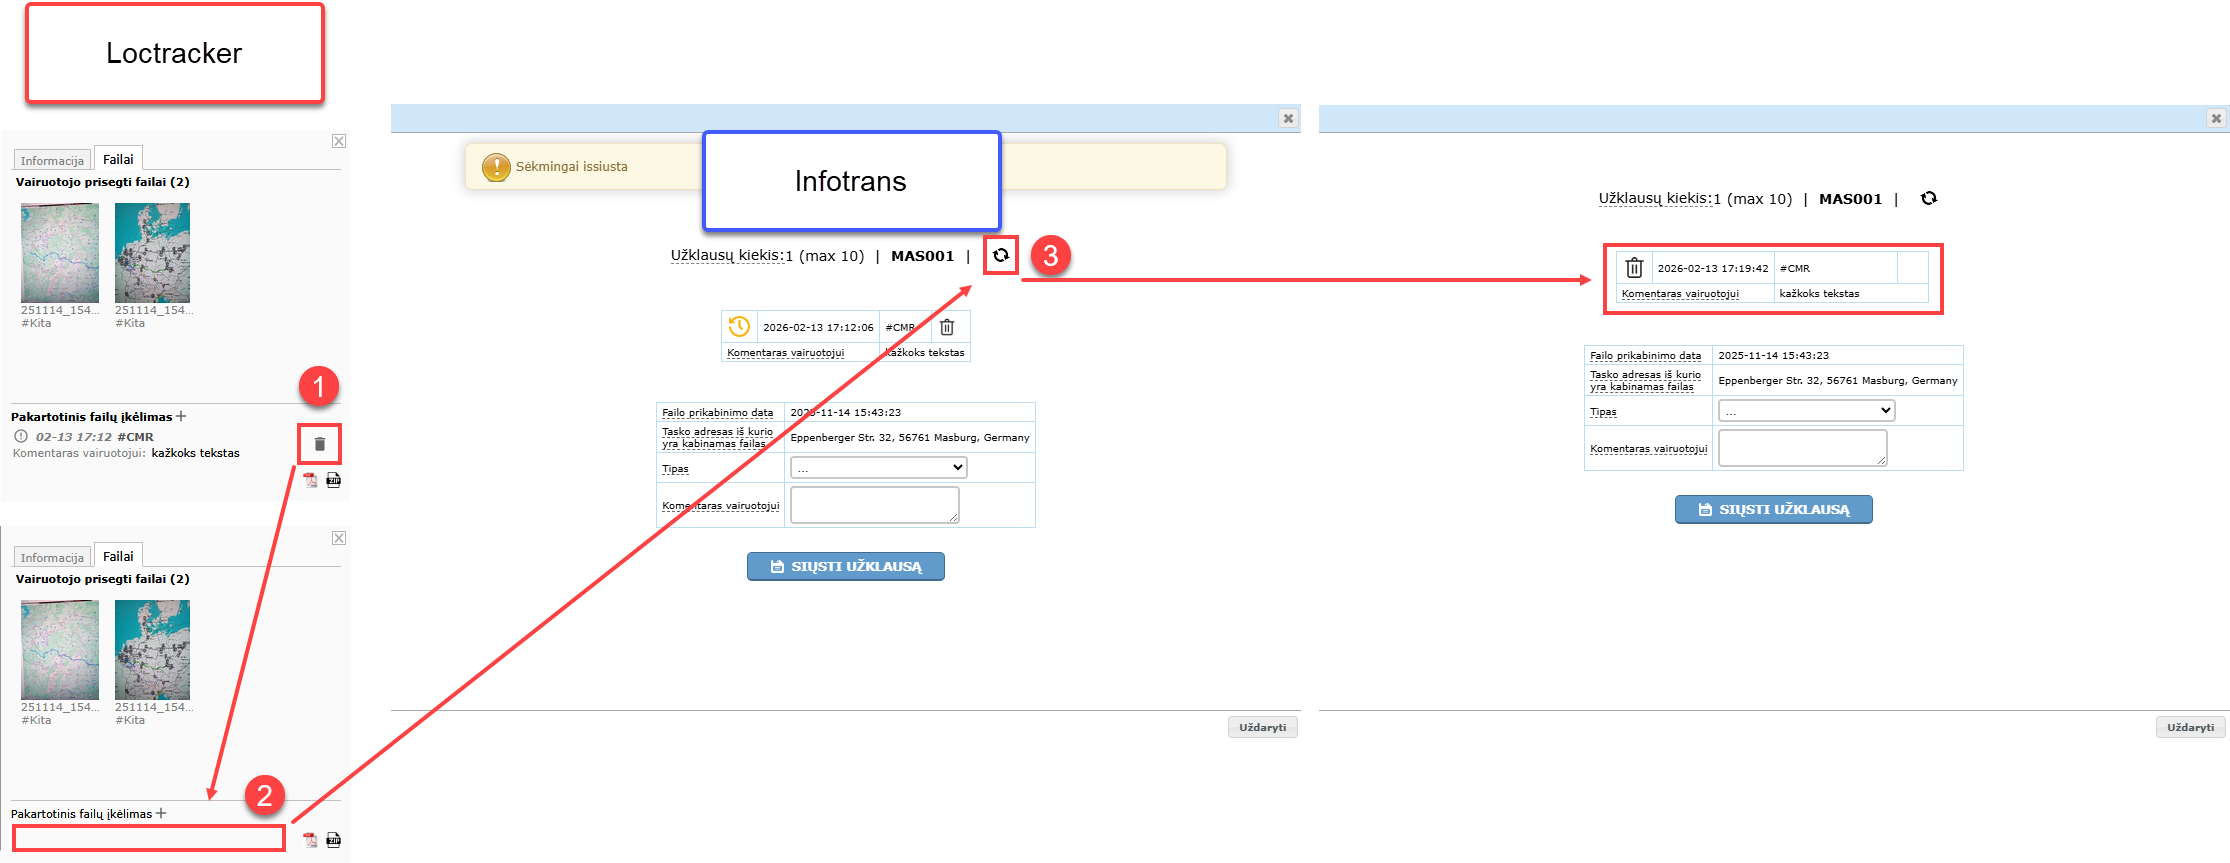Click Uždaryti in left Infotrans dialog
The height and width of the screenshot is (863, 2230).
tap(1263, 727)
